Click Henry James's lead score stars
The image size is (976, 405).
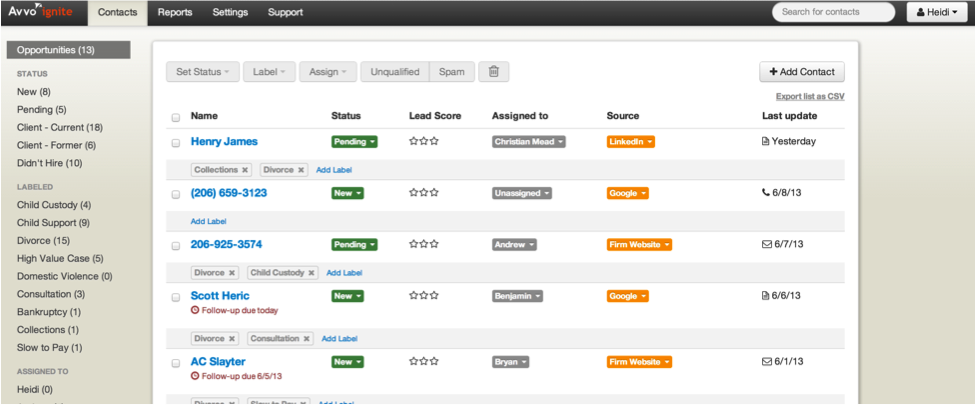[424, 142]
